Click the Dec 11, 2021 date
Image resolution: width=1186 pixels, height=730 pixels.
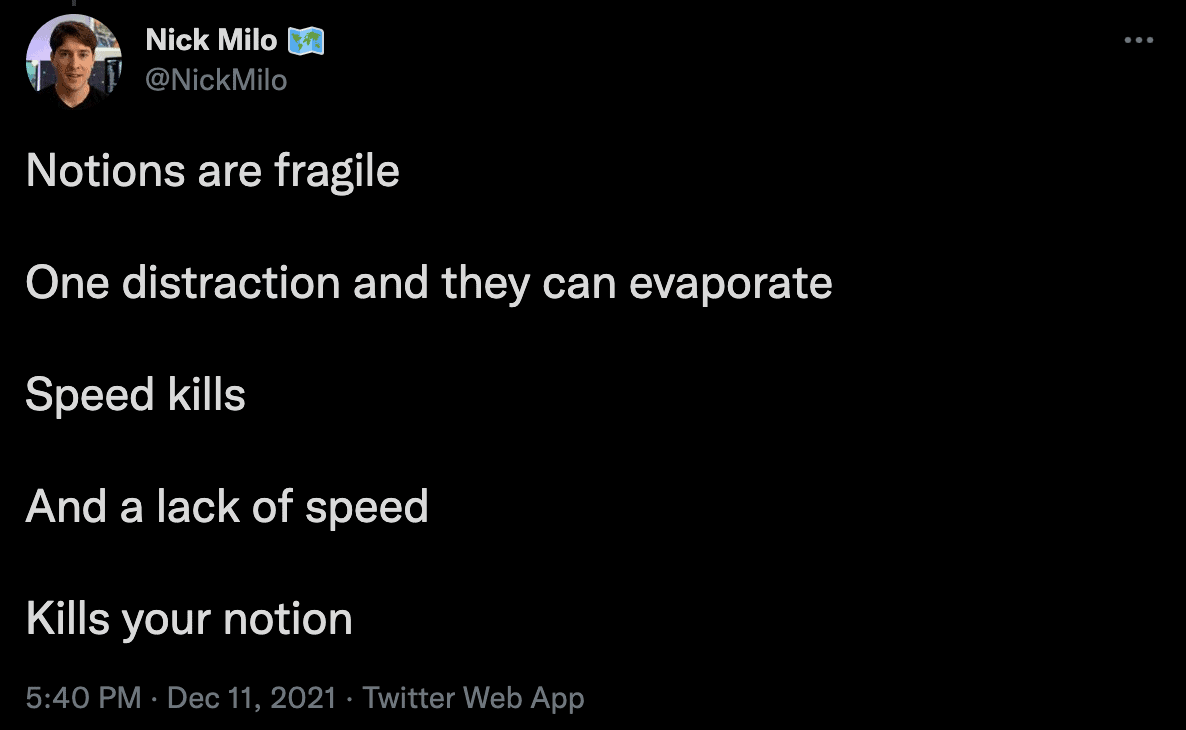pyautogui.click(x=251, y=697)
